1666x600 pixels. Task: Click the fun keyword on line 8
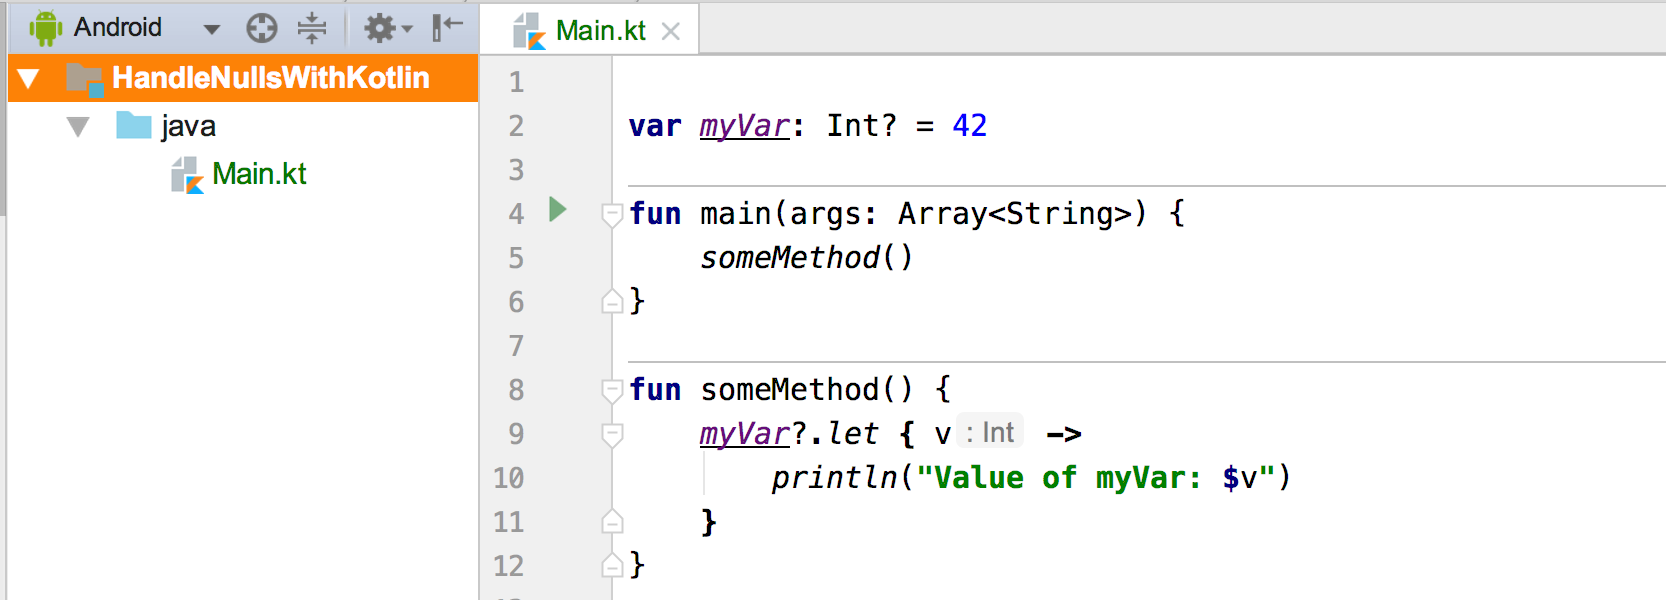pos(655,390)
